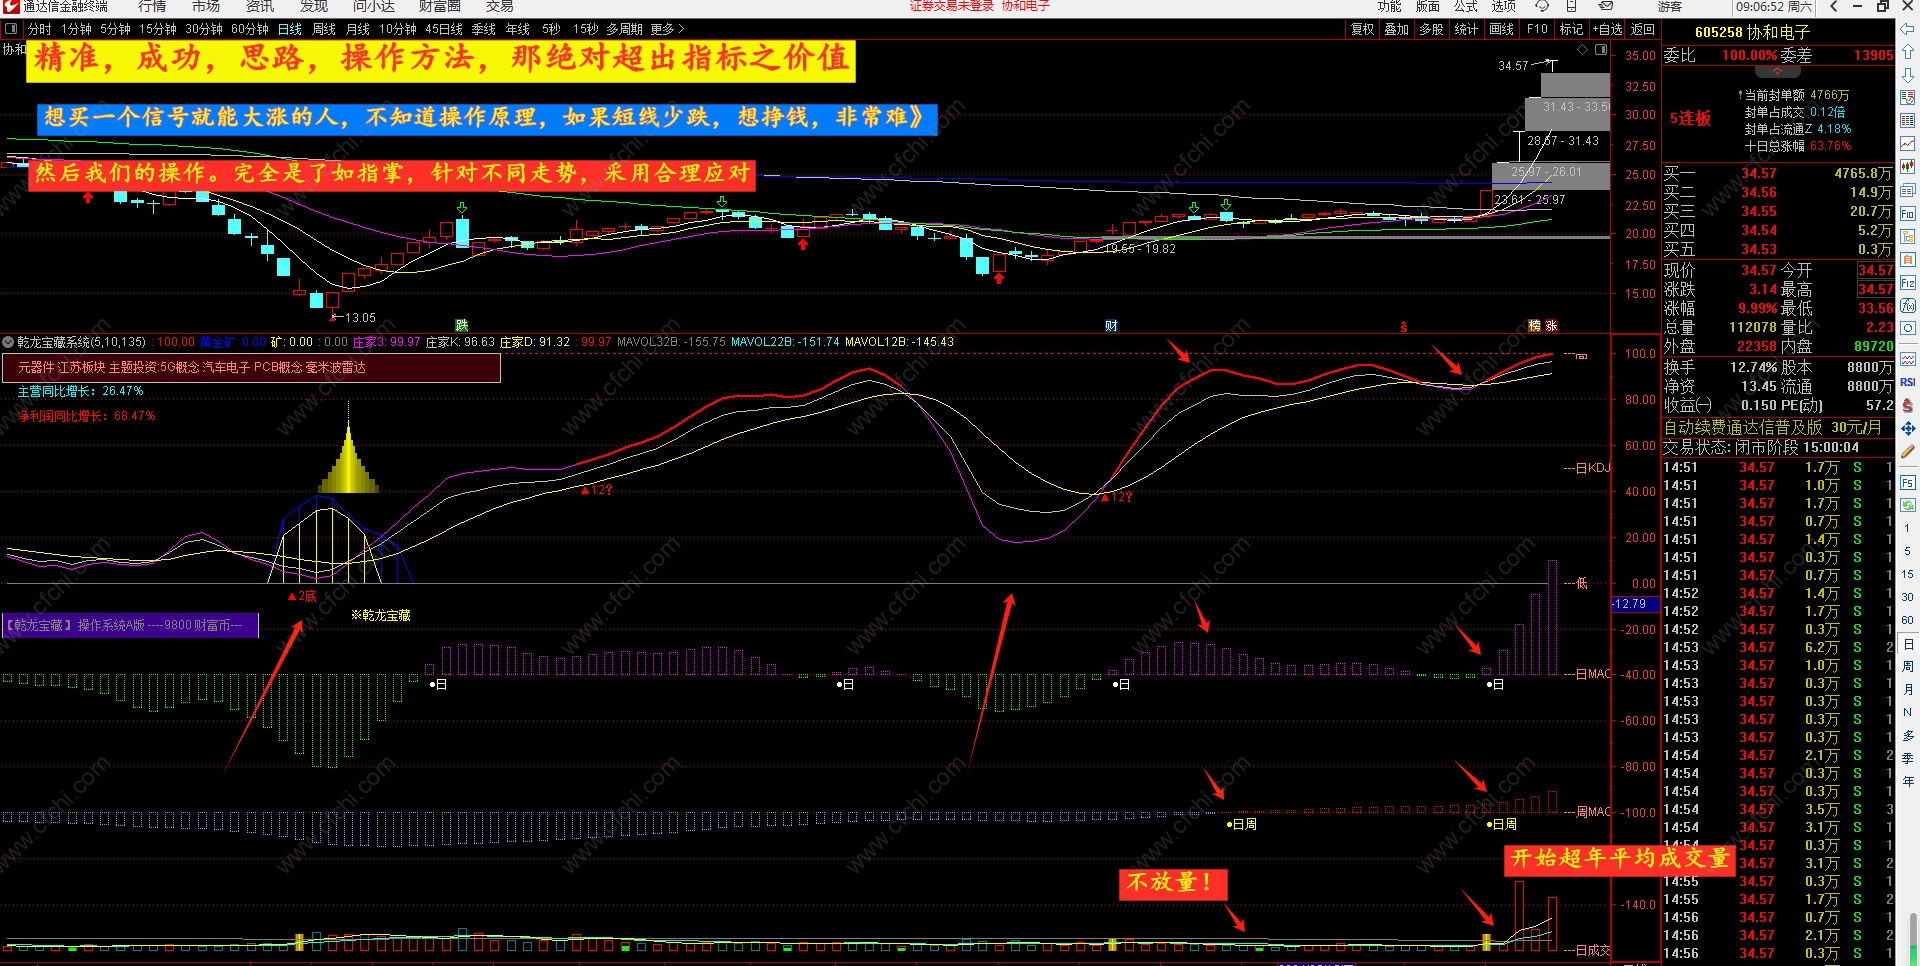The width and height of the screenshot is (1920, 966).
Task: Toggle the panel icon beside the chart diamond
Action: (1601, 49)
